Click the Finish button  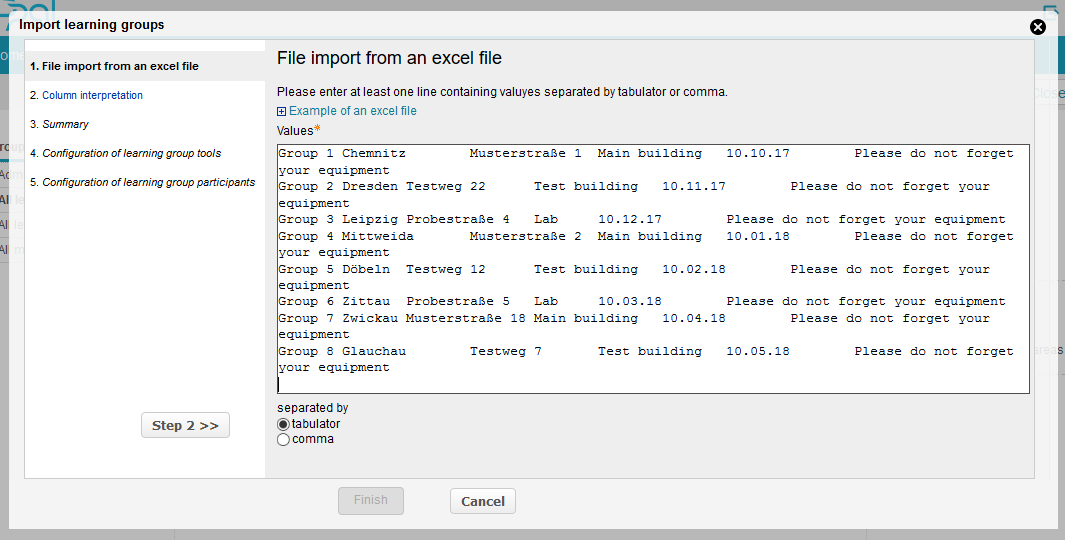click(x=370, y=500)
